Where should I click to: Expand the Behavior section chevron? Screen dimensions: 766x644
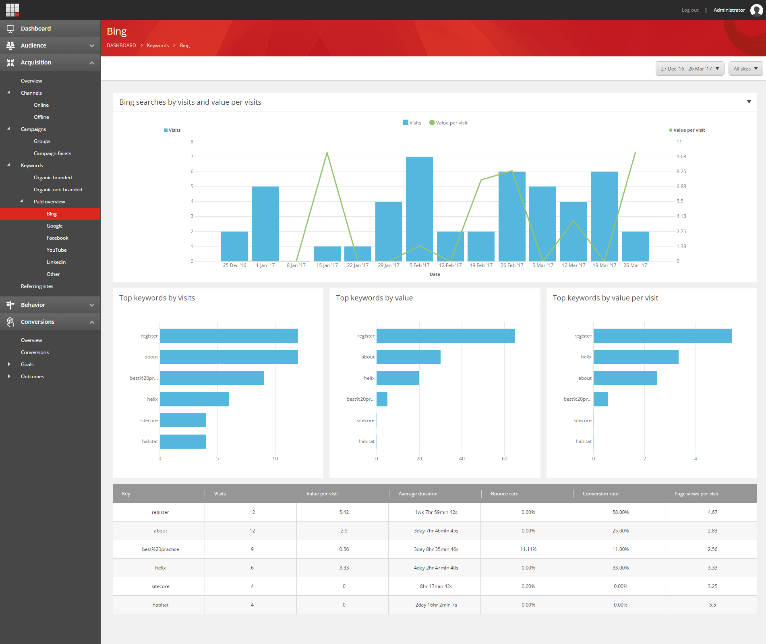click(x=92, y=305)
